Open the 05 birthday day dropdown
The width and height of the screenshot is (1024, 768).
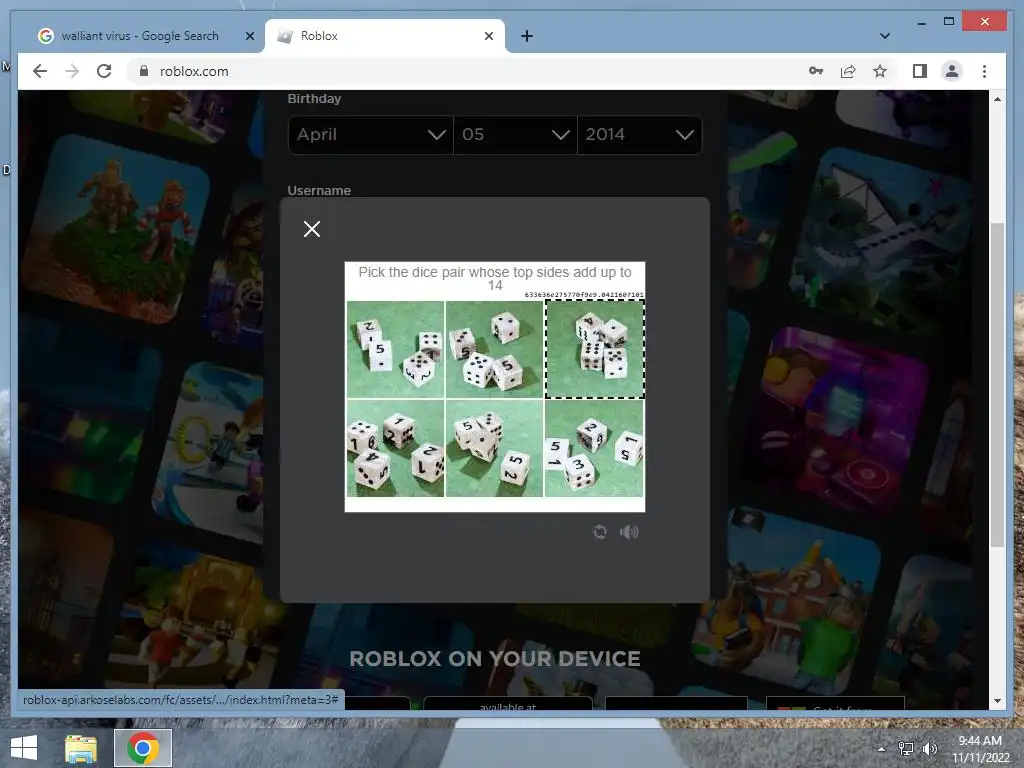[x=515, y=135]
